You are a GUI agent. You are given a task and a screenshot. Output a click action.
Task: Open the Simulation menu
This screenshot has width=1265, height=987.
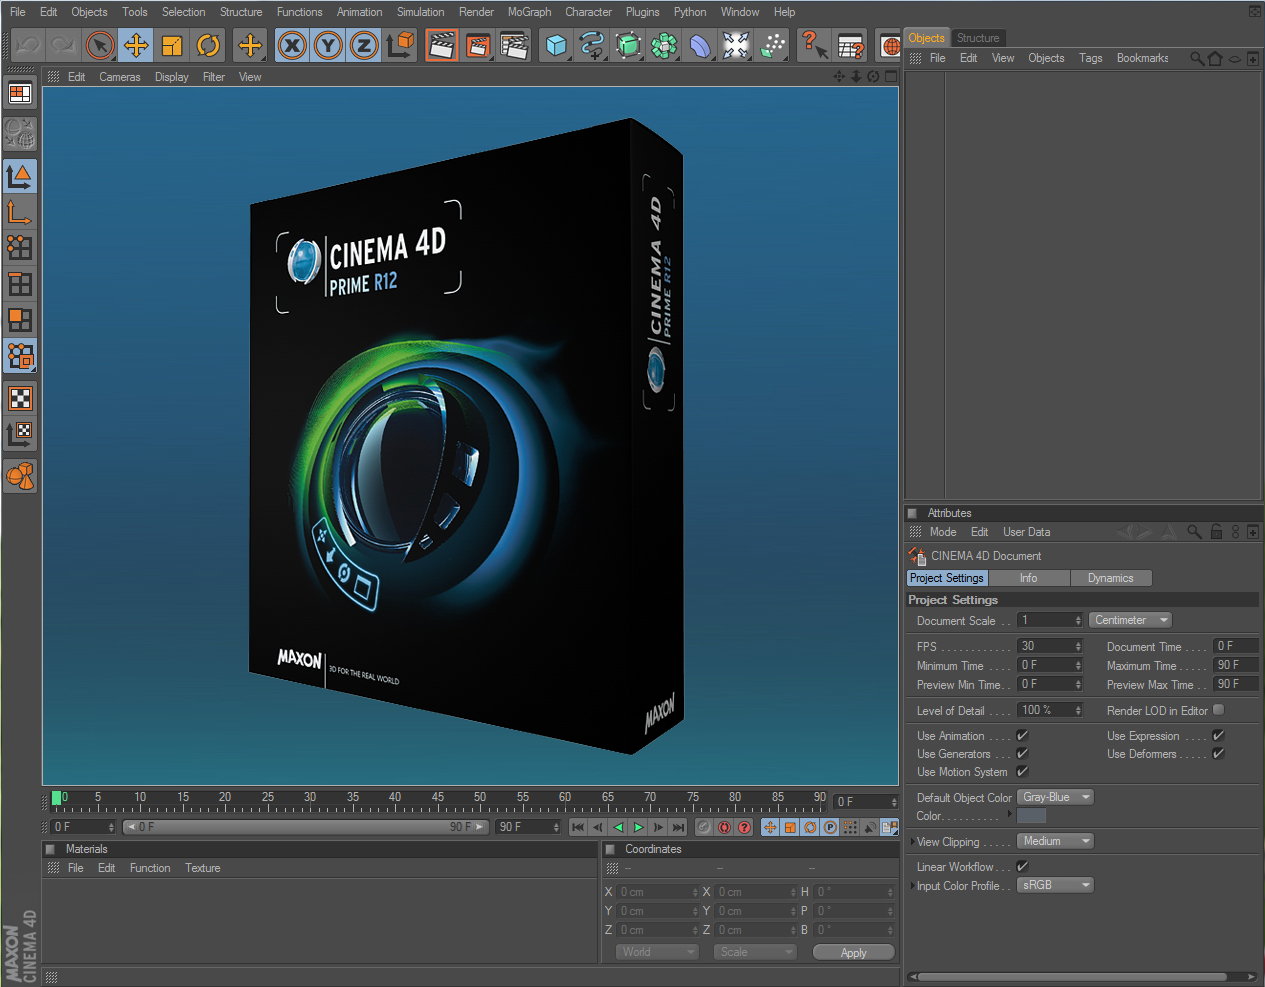[420, 12]
